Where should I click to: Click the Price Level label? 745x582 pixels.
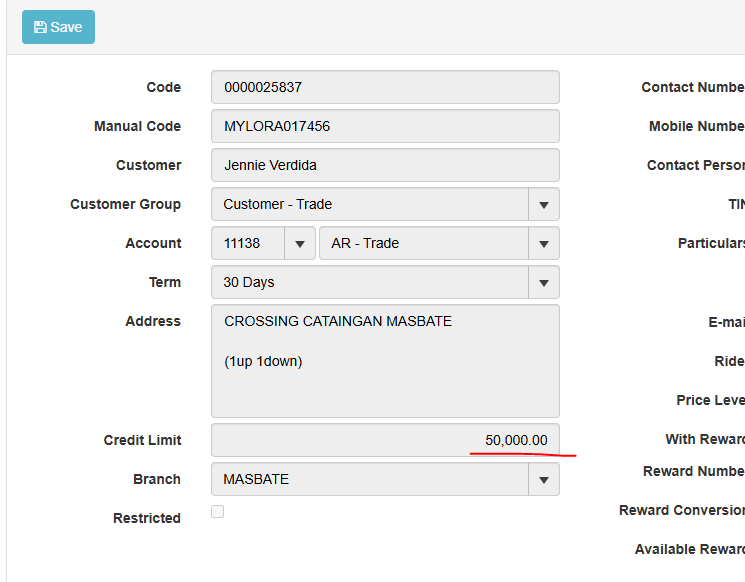710,400
